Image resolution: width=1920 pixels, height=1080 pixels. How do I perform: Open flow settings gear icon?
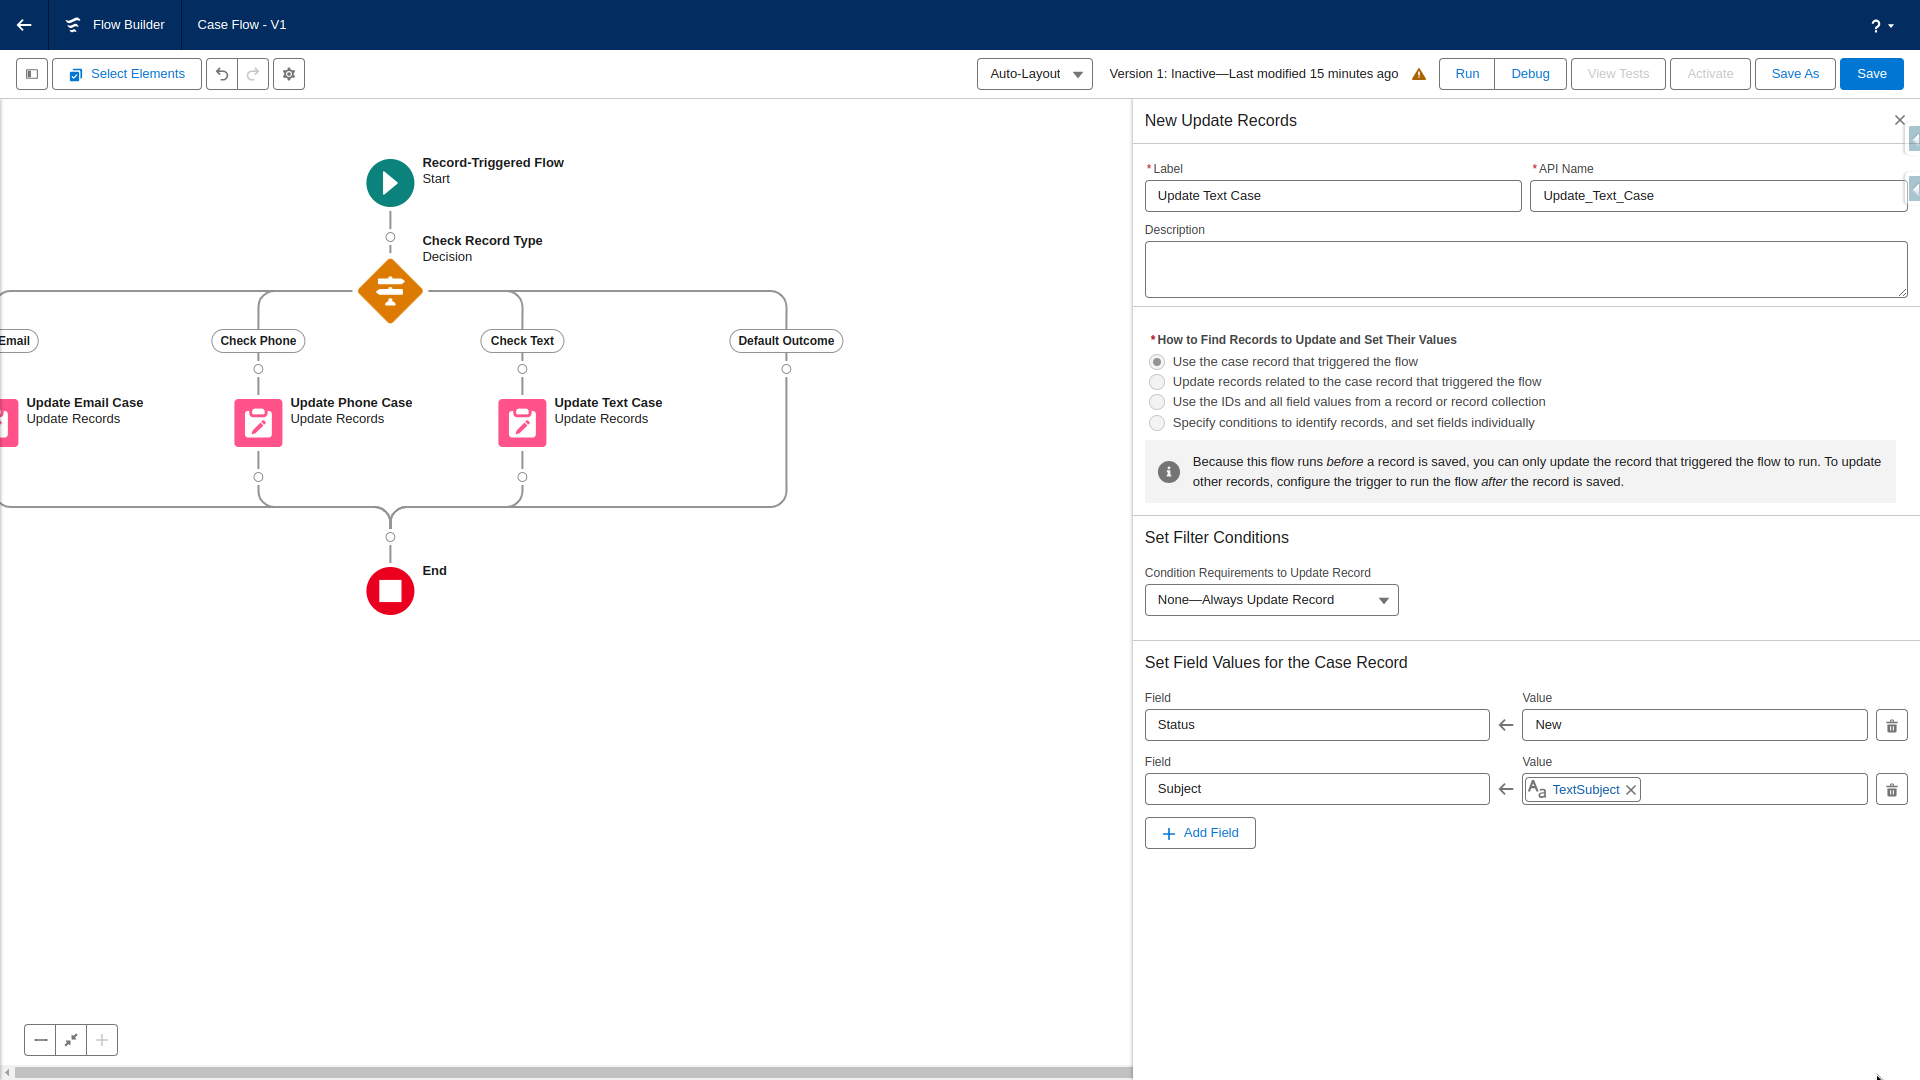pos(289,74)
